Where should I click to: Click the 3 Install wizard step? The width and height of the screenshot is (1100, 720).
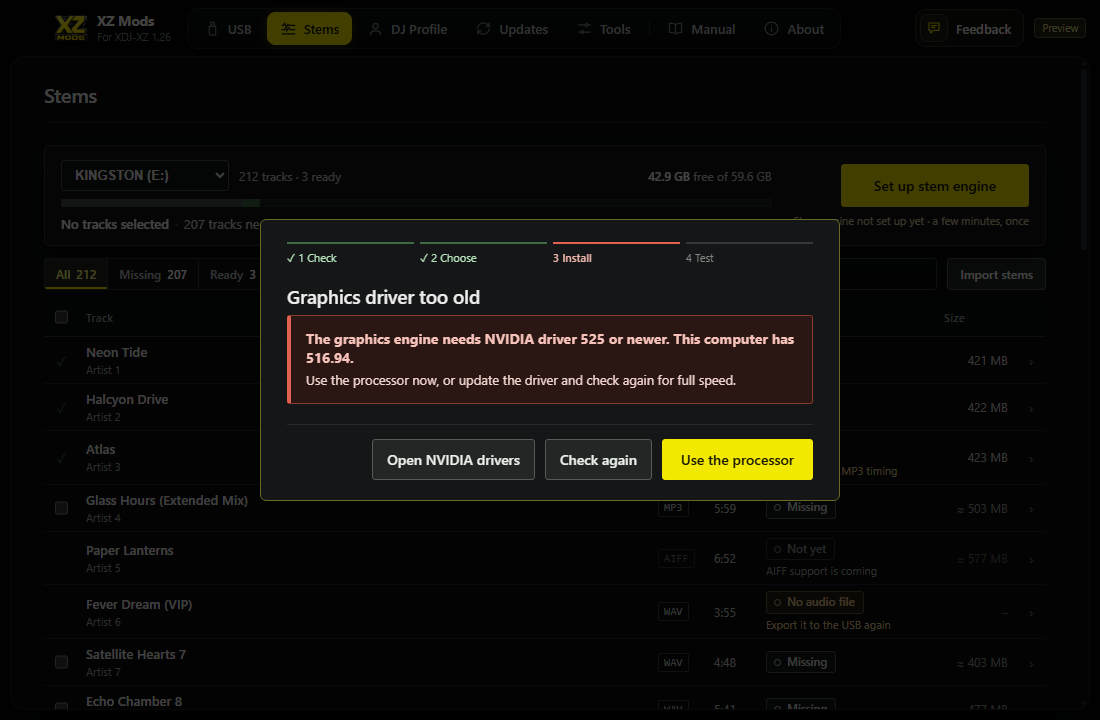(616, 253)
